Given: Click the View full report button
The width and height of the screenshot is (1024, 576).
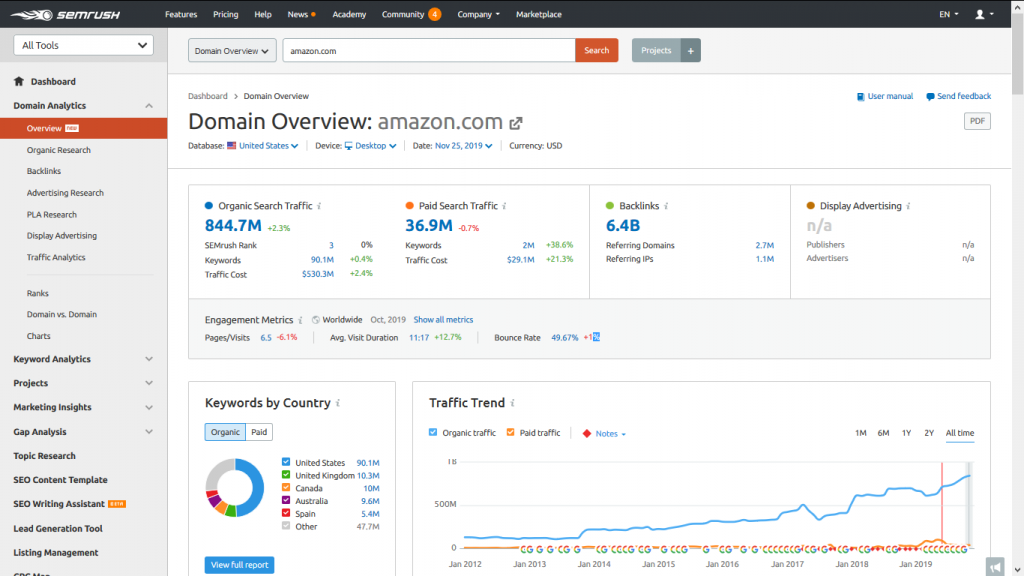Looking at the screenshot, I should tap(239, 565).
